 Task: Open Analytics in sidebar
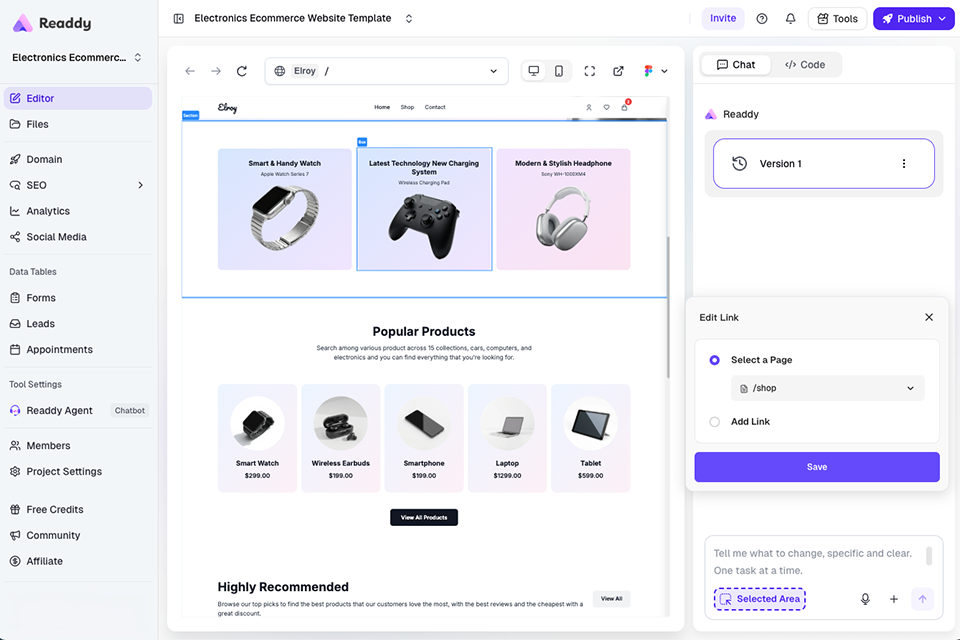(x=78, y=211)
